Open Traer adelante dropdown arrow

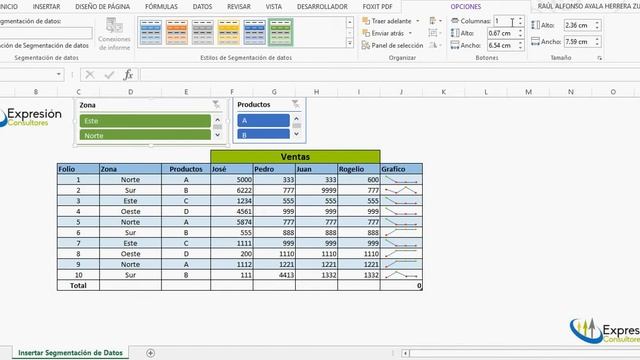pyautogui.click(x=418, y=21)
